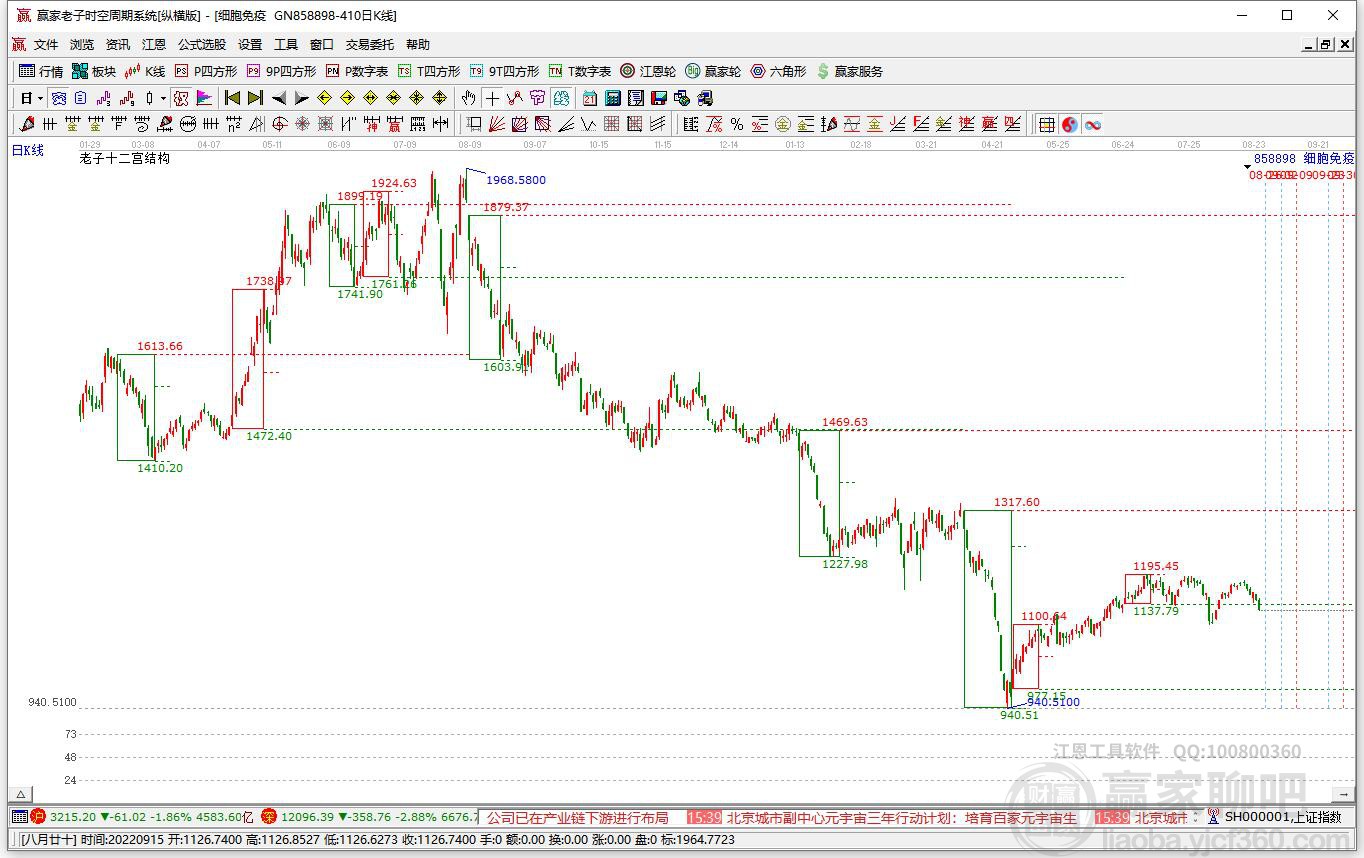The height and width of the screenshot is (858, 1364).
Task: Pick the gold 金 in circle tool
Action: coord(782,124)
